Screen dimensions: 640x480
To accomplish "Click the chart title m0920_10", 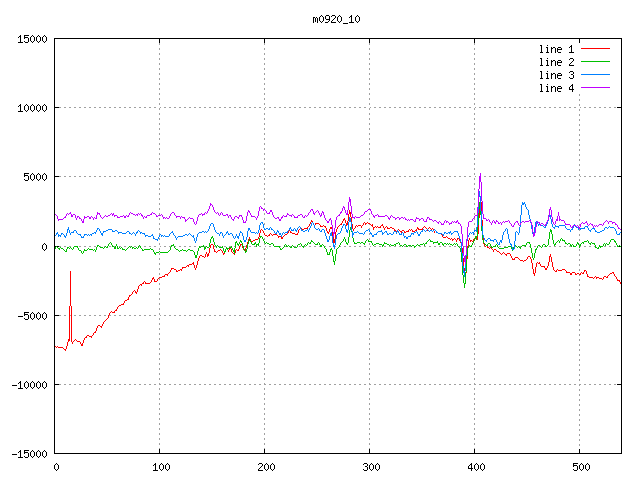I will click(x=329, y=19).
